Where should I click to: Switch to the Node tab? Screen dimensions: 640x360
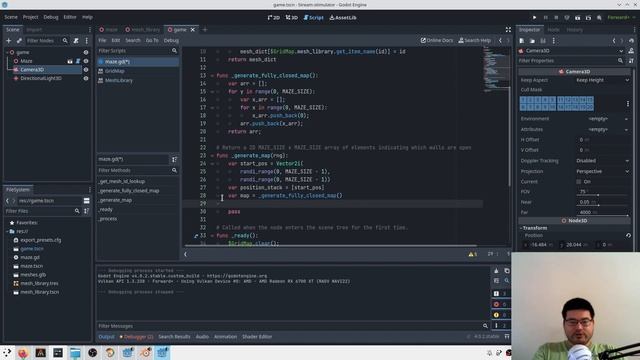[553, 30]
